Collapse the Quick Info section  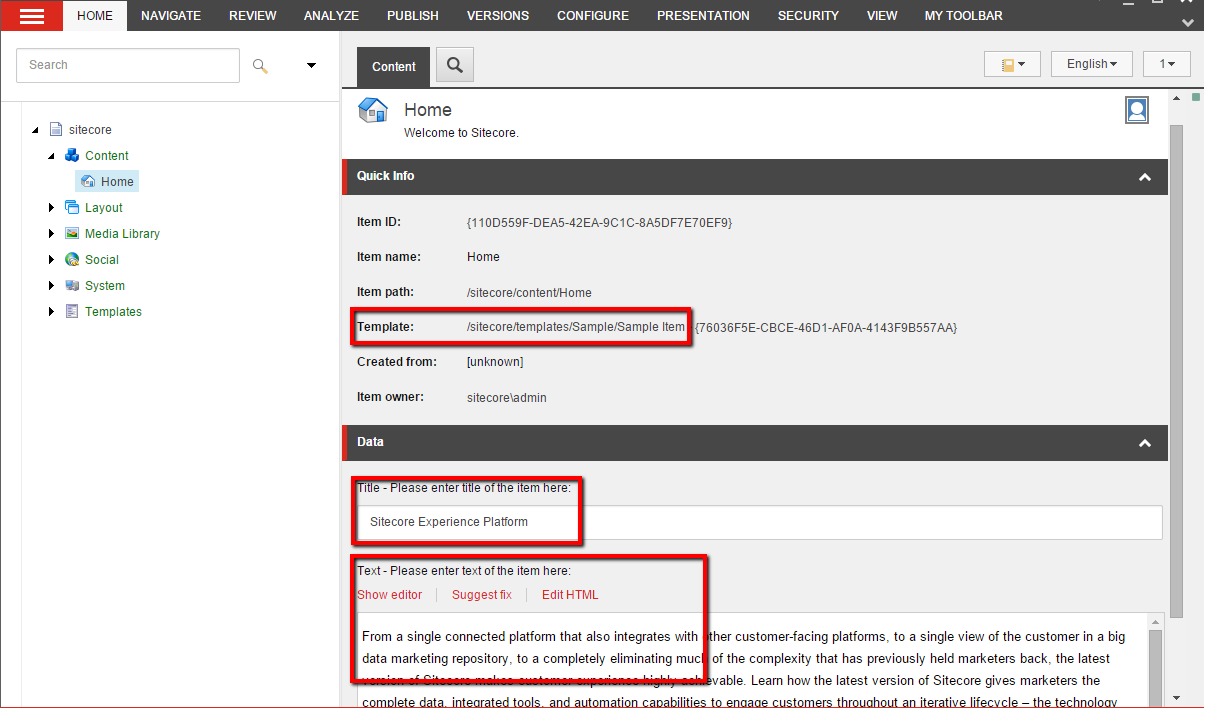point(1144,177)
